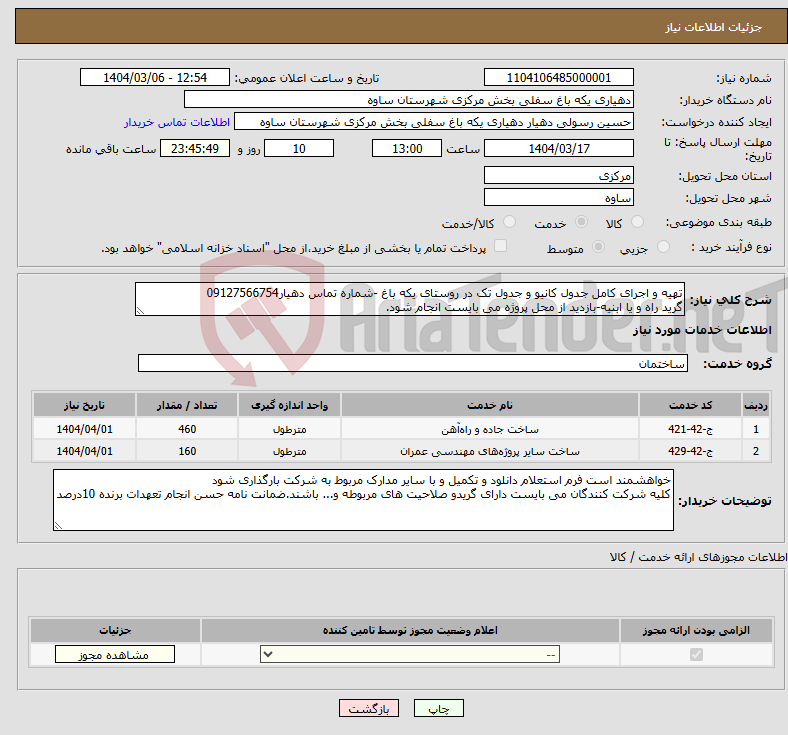Click service code ج-42-429 cell

pos(690,451)
